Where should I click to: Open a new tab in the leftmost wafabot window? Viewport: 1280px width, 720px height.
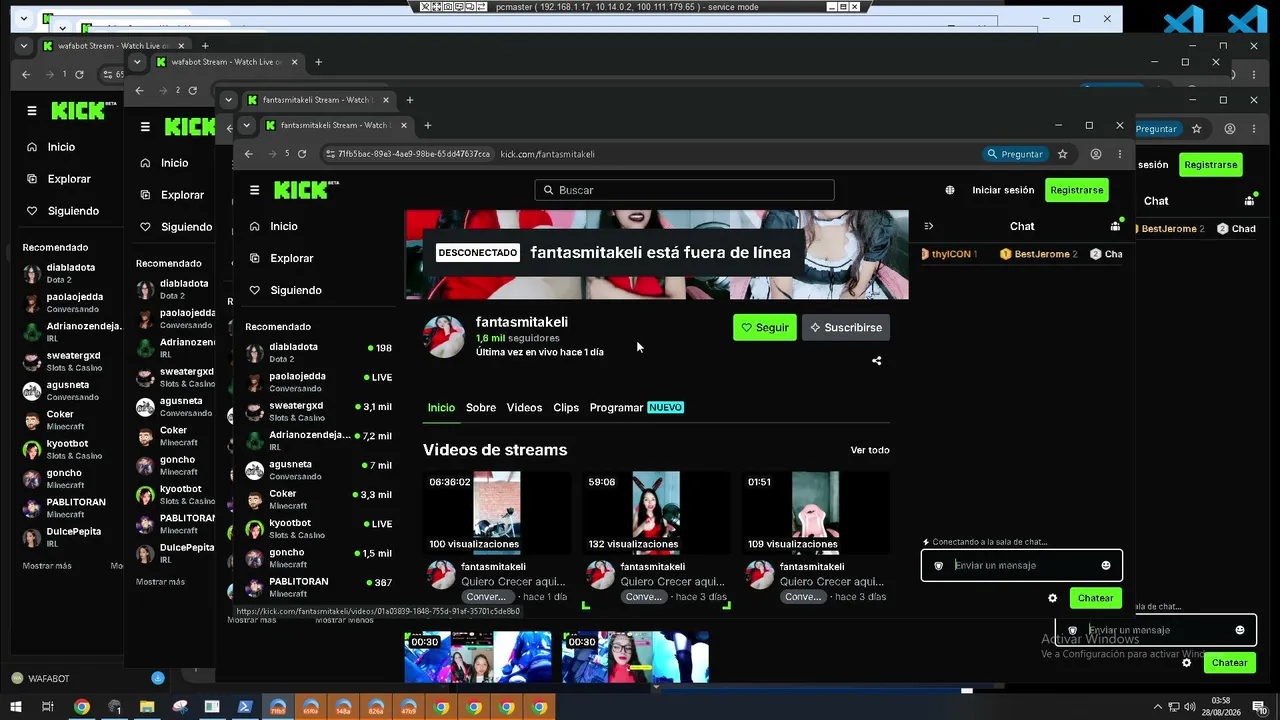coord(205,46)
